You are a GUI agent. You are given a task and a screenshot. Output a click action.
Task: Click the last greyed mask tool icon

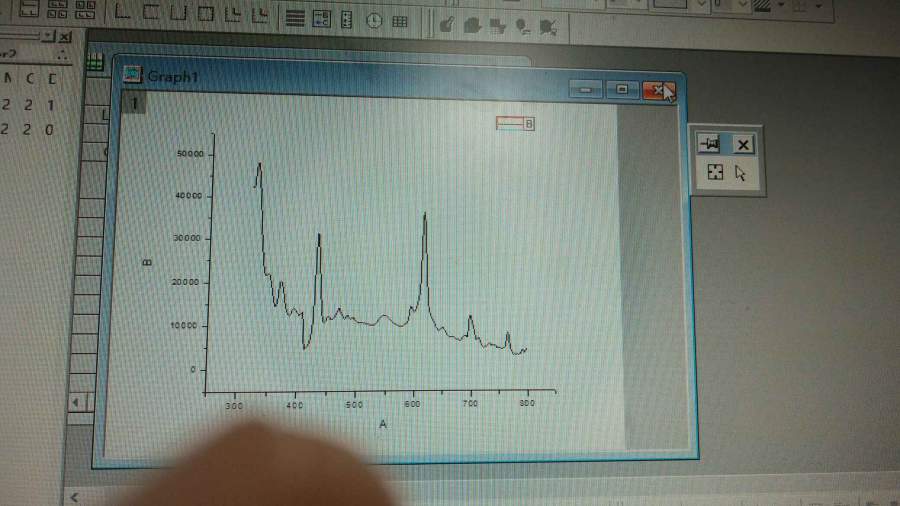click(548, 27)
